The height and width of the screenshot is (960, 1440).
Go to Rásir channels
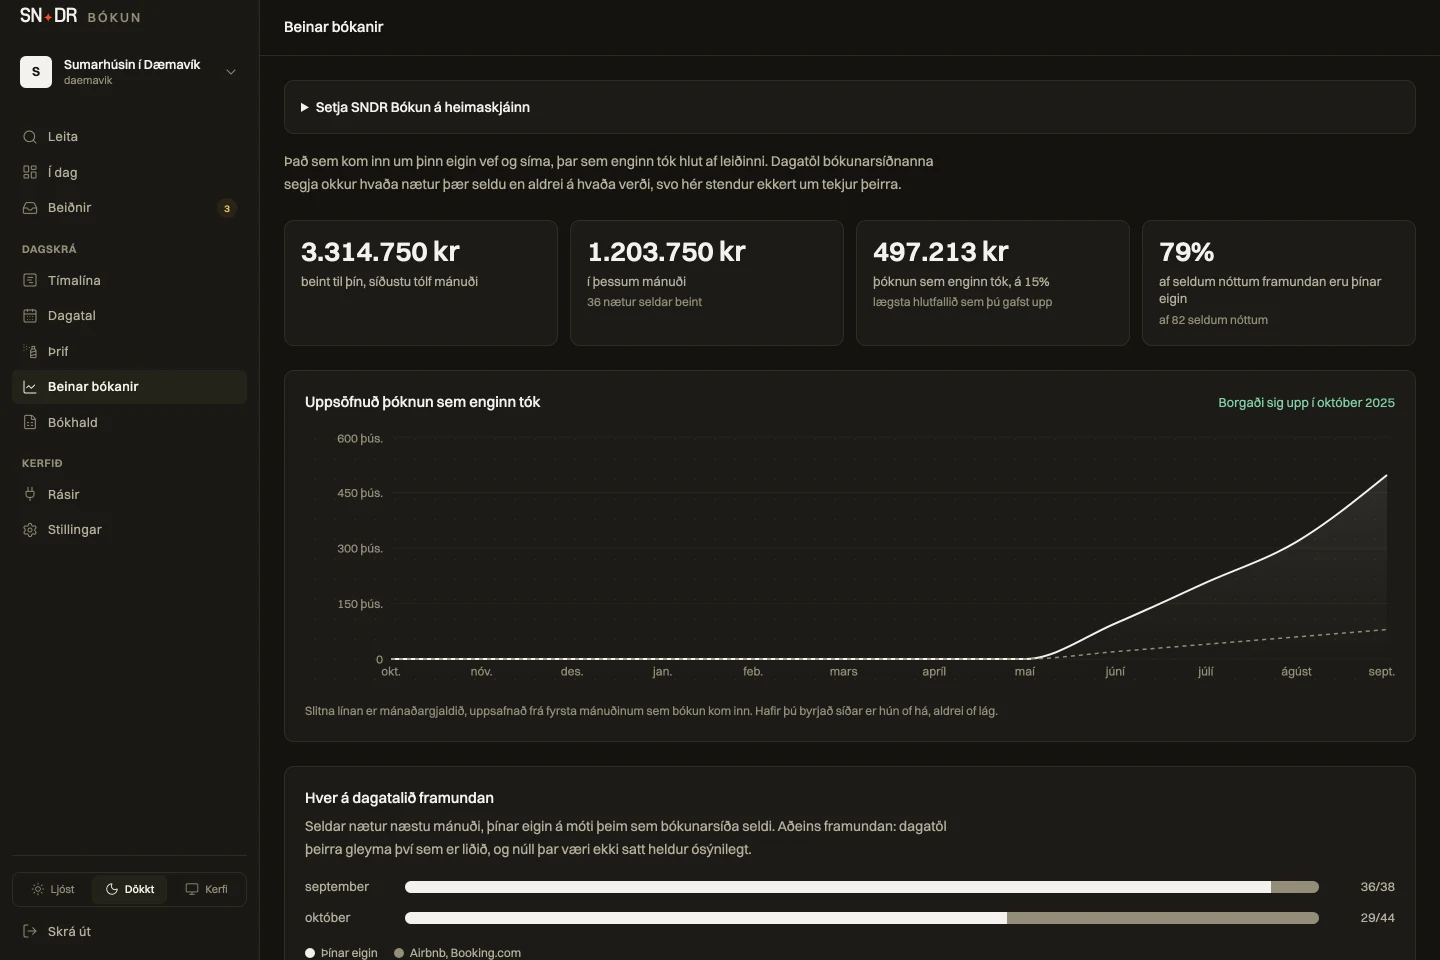tap(129, 494)
